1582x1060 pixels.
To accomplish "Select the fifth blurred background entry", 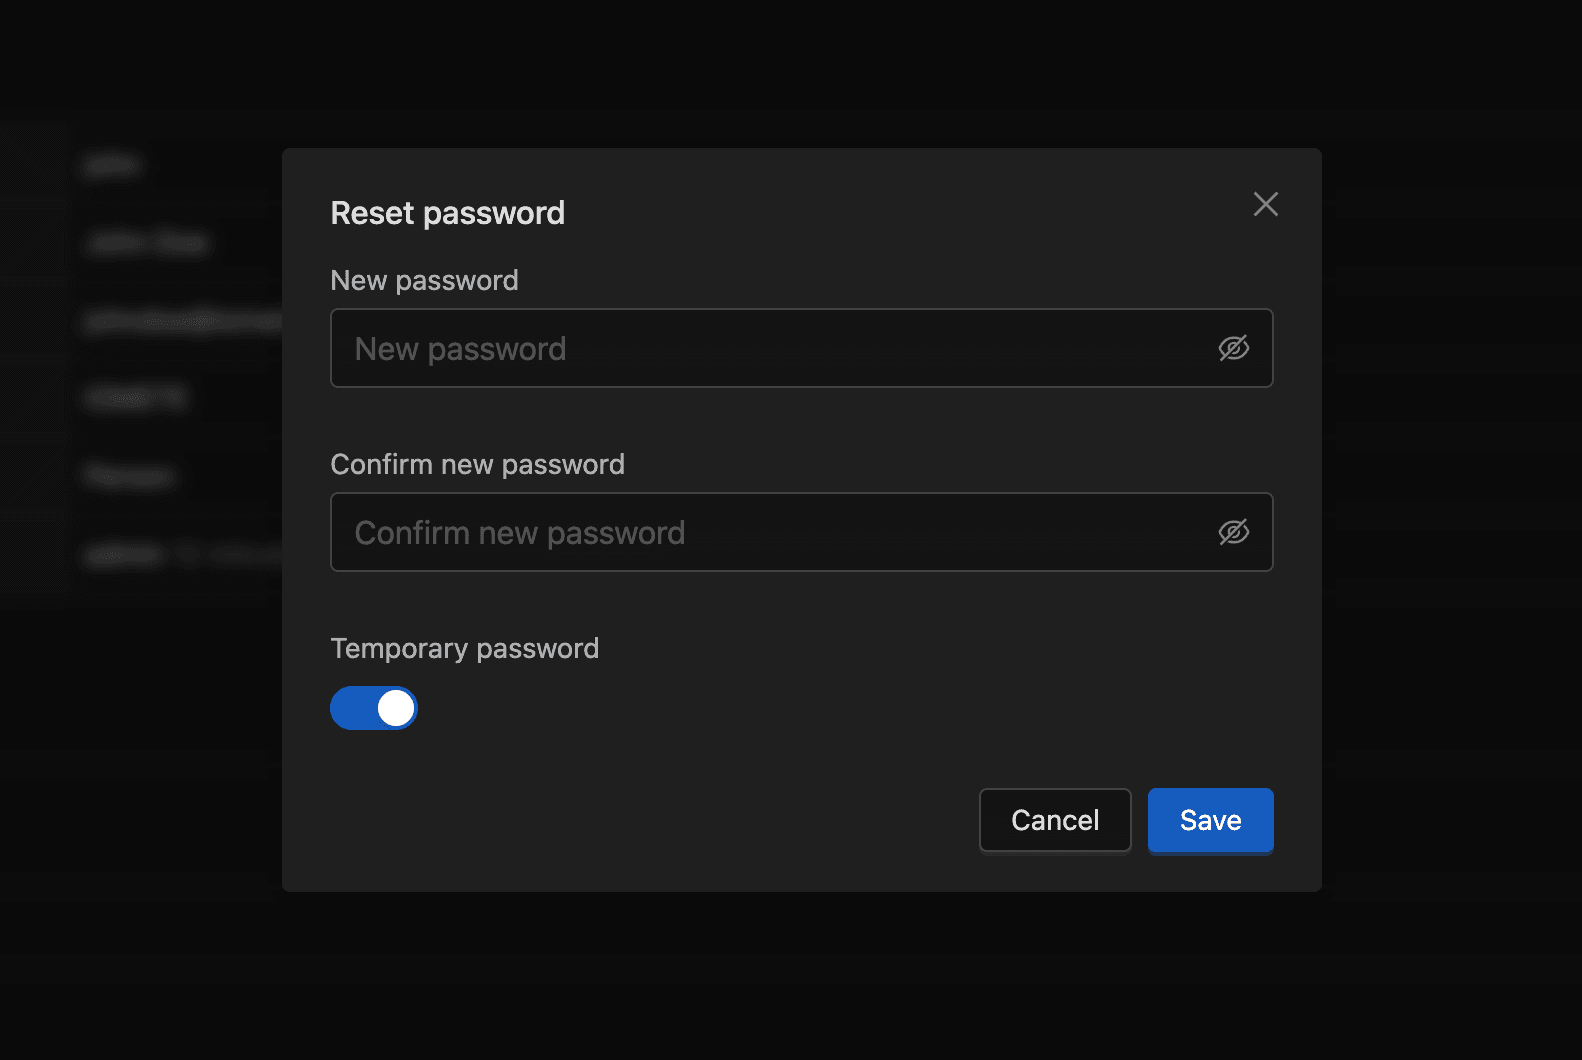I will pos(130,476).
